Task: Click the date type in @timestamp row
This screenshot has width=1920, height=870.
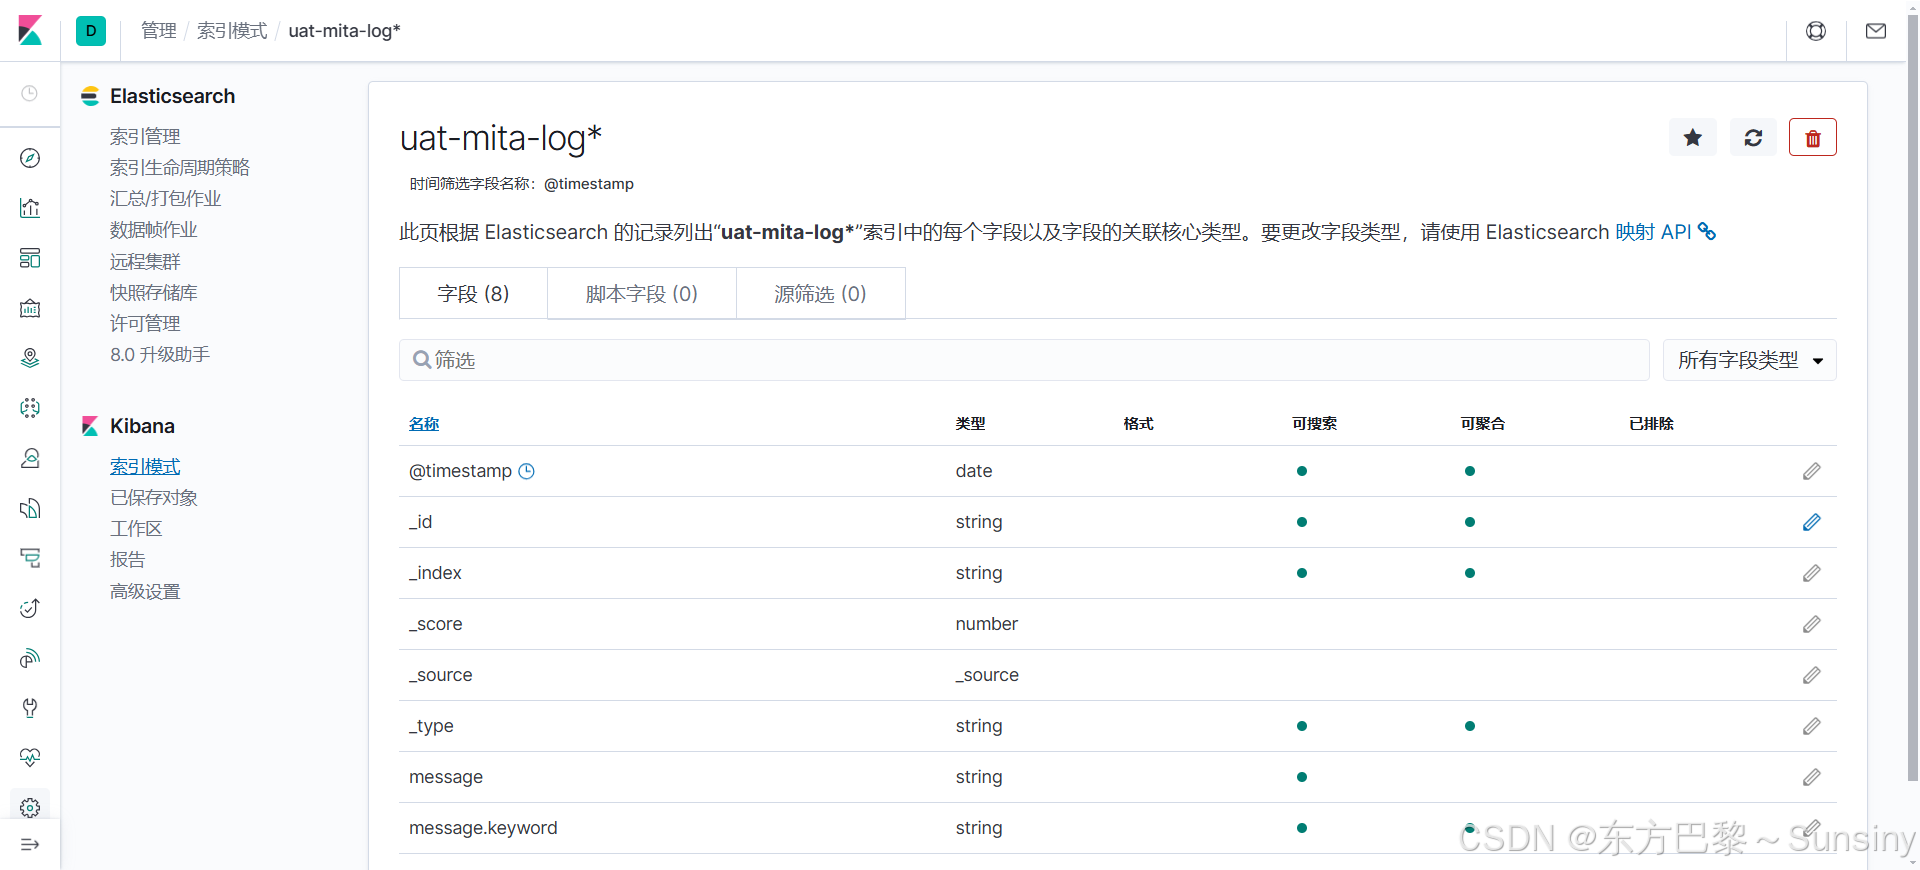Action: click(x=974, y=471)
